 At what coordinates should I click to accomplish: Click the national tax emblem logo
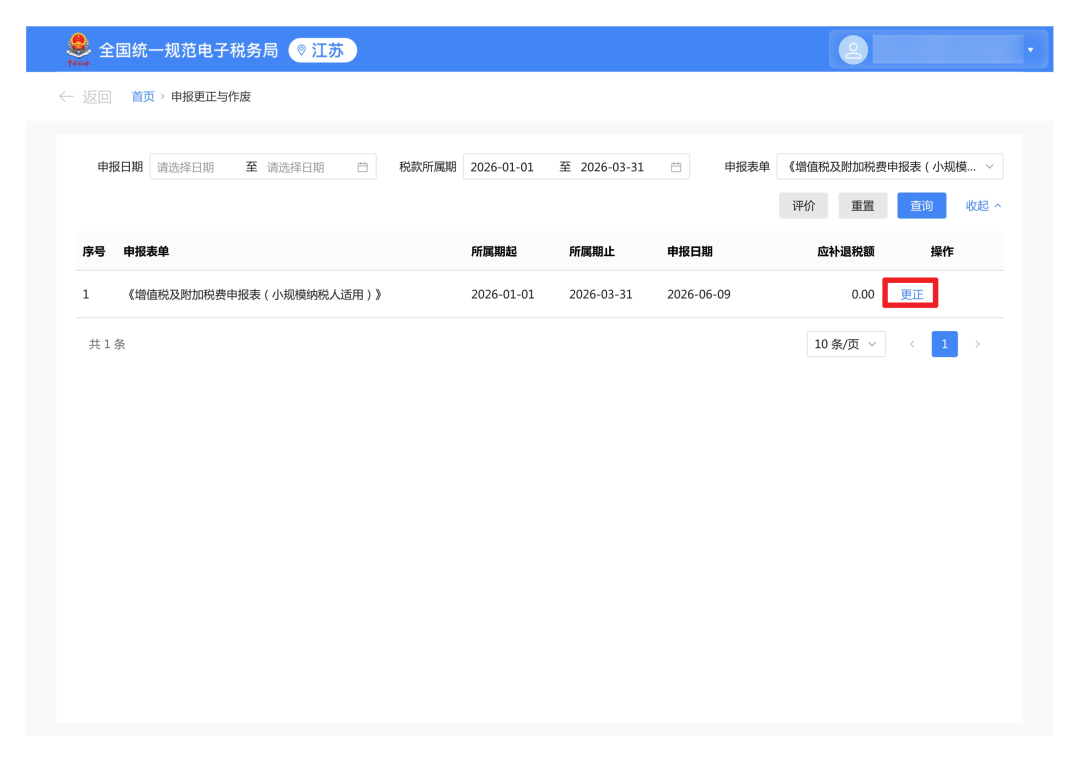pos(79,50)
